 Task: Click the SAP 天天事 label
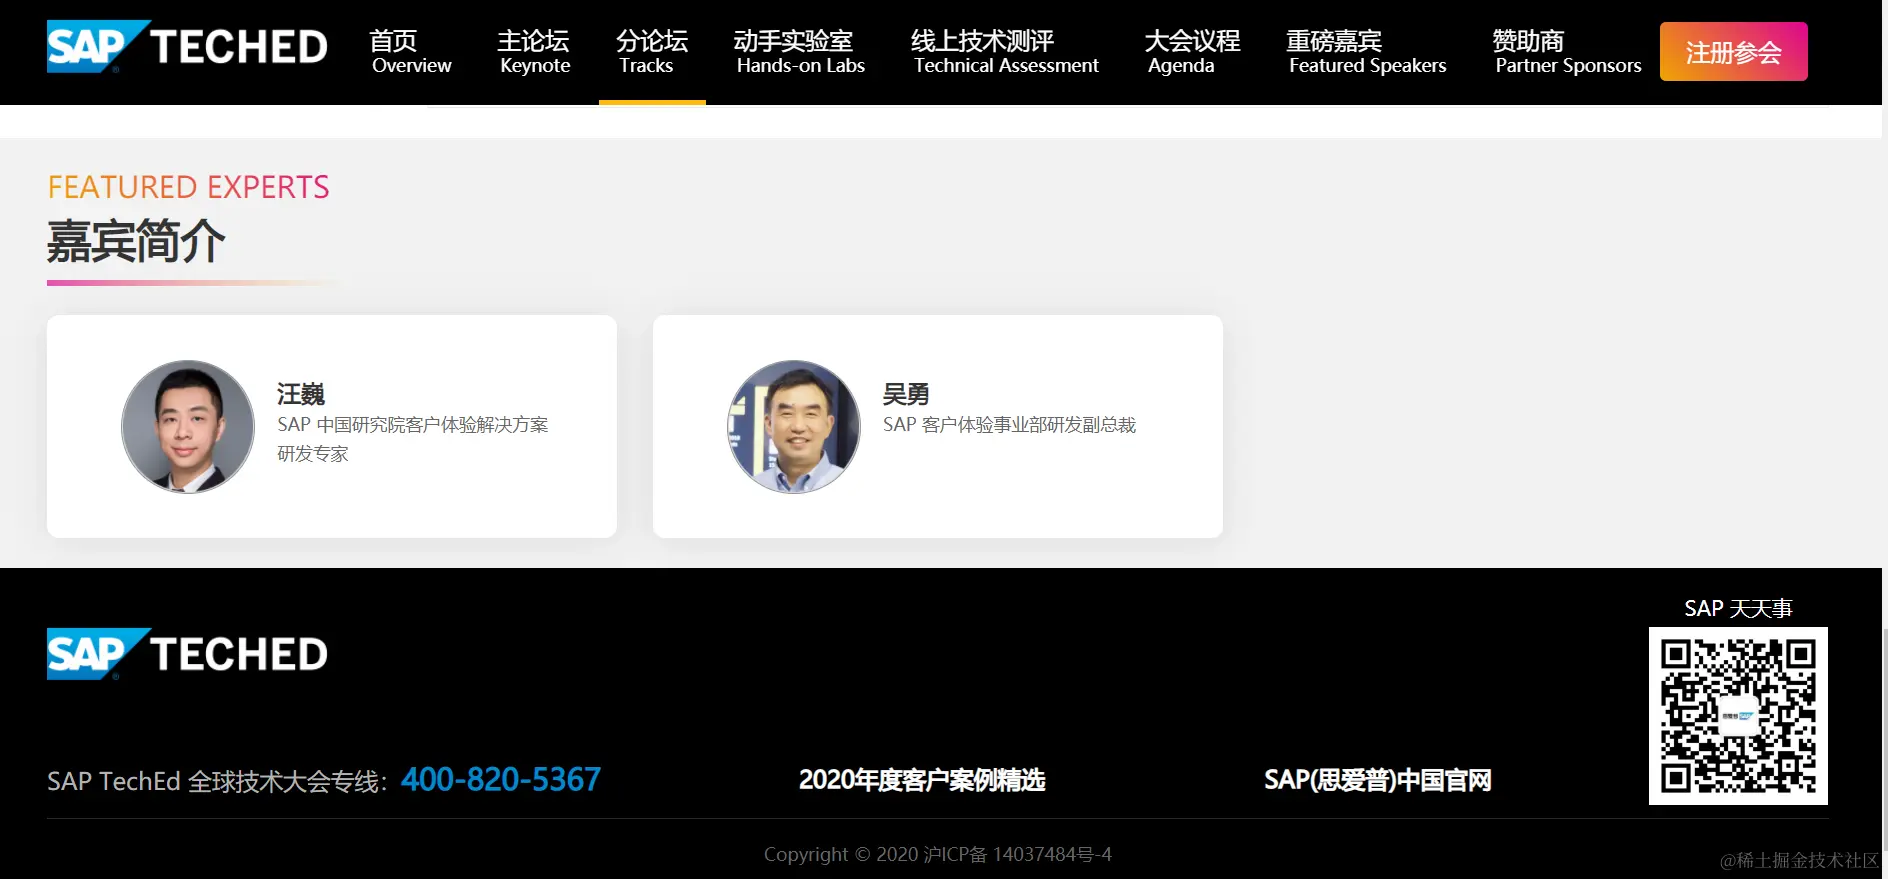pyautogui.click(x=1738, y=608)
